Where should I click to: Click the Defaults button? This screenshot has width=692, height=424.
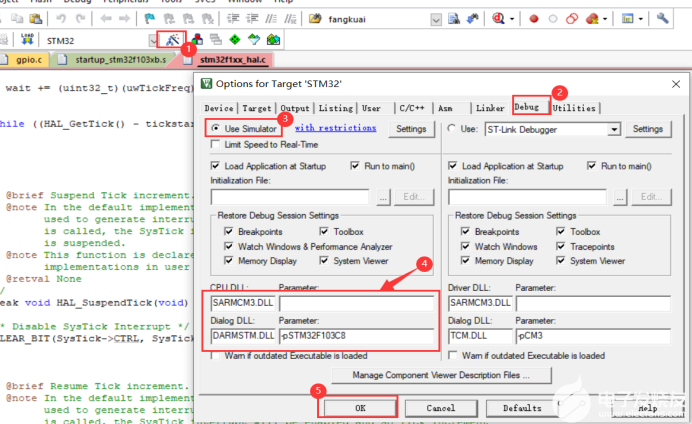[522, 408]
